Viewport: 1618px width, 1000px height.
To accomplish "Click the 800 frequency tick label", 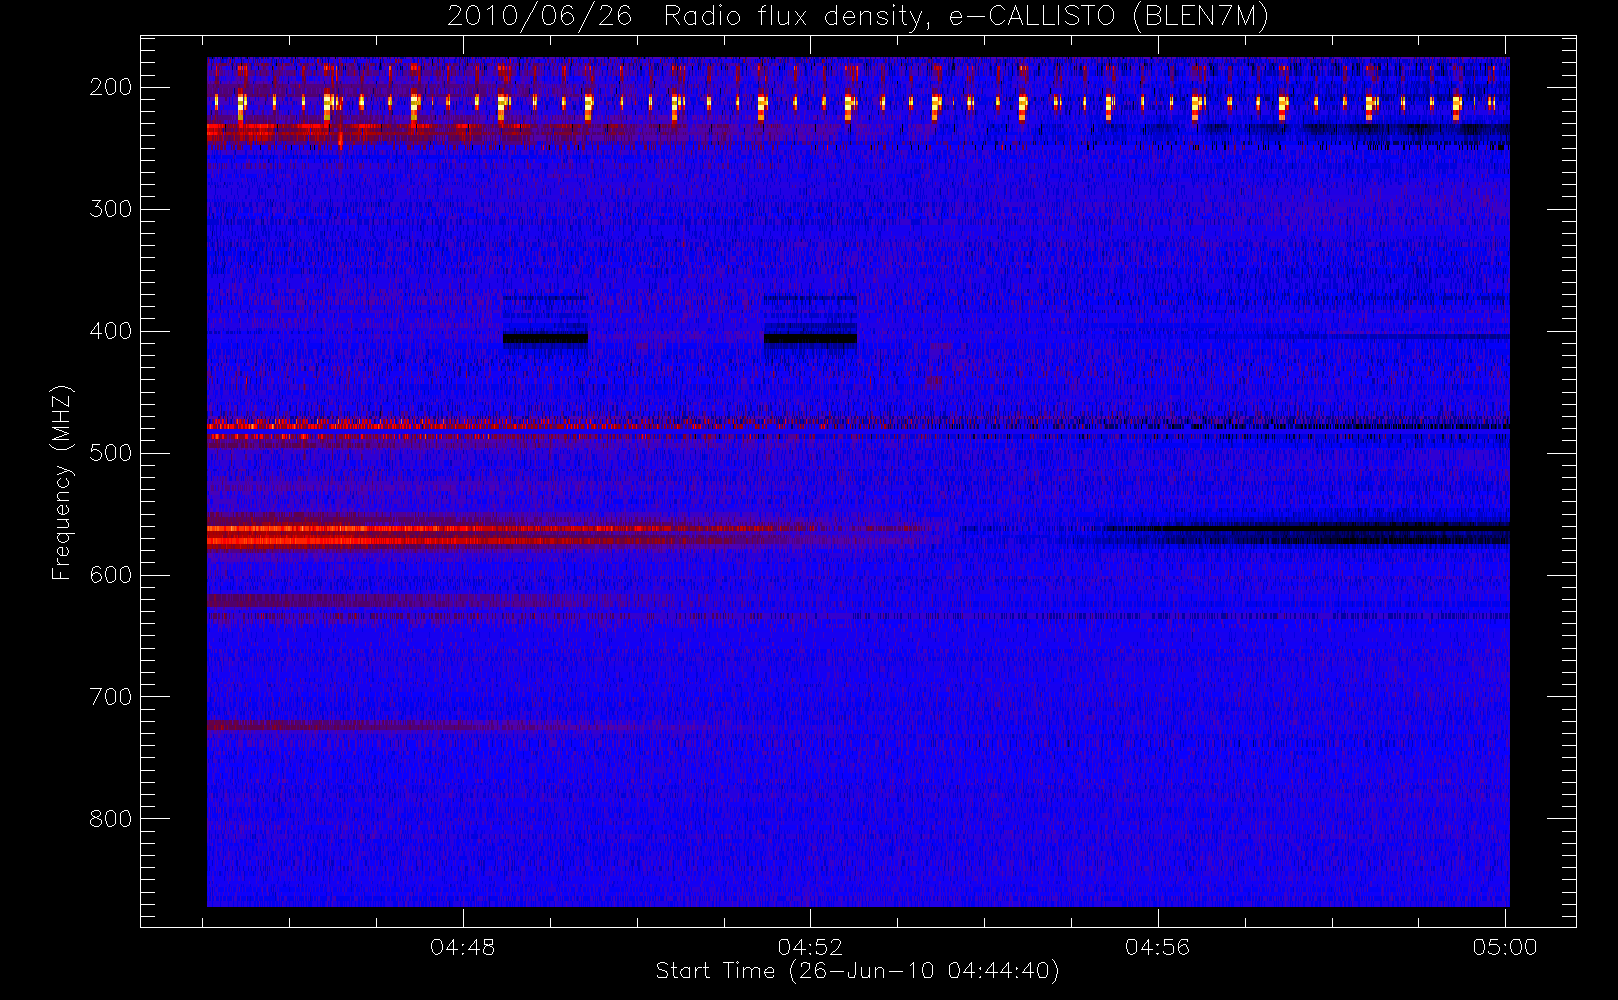I will click(110, 819).
